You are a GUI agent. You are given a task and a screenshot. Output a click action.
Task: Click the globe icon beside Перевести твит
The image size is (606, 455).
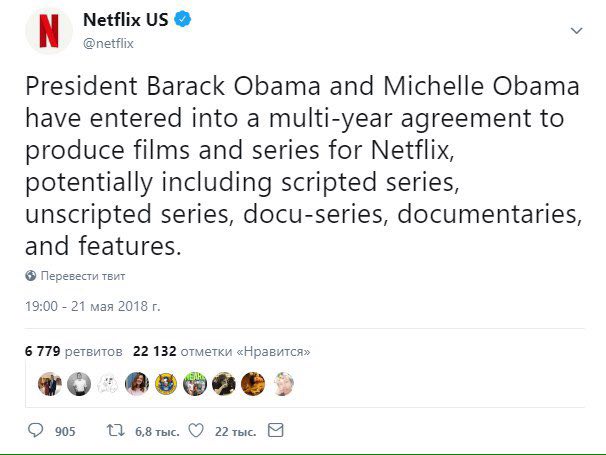[31, 276]
